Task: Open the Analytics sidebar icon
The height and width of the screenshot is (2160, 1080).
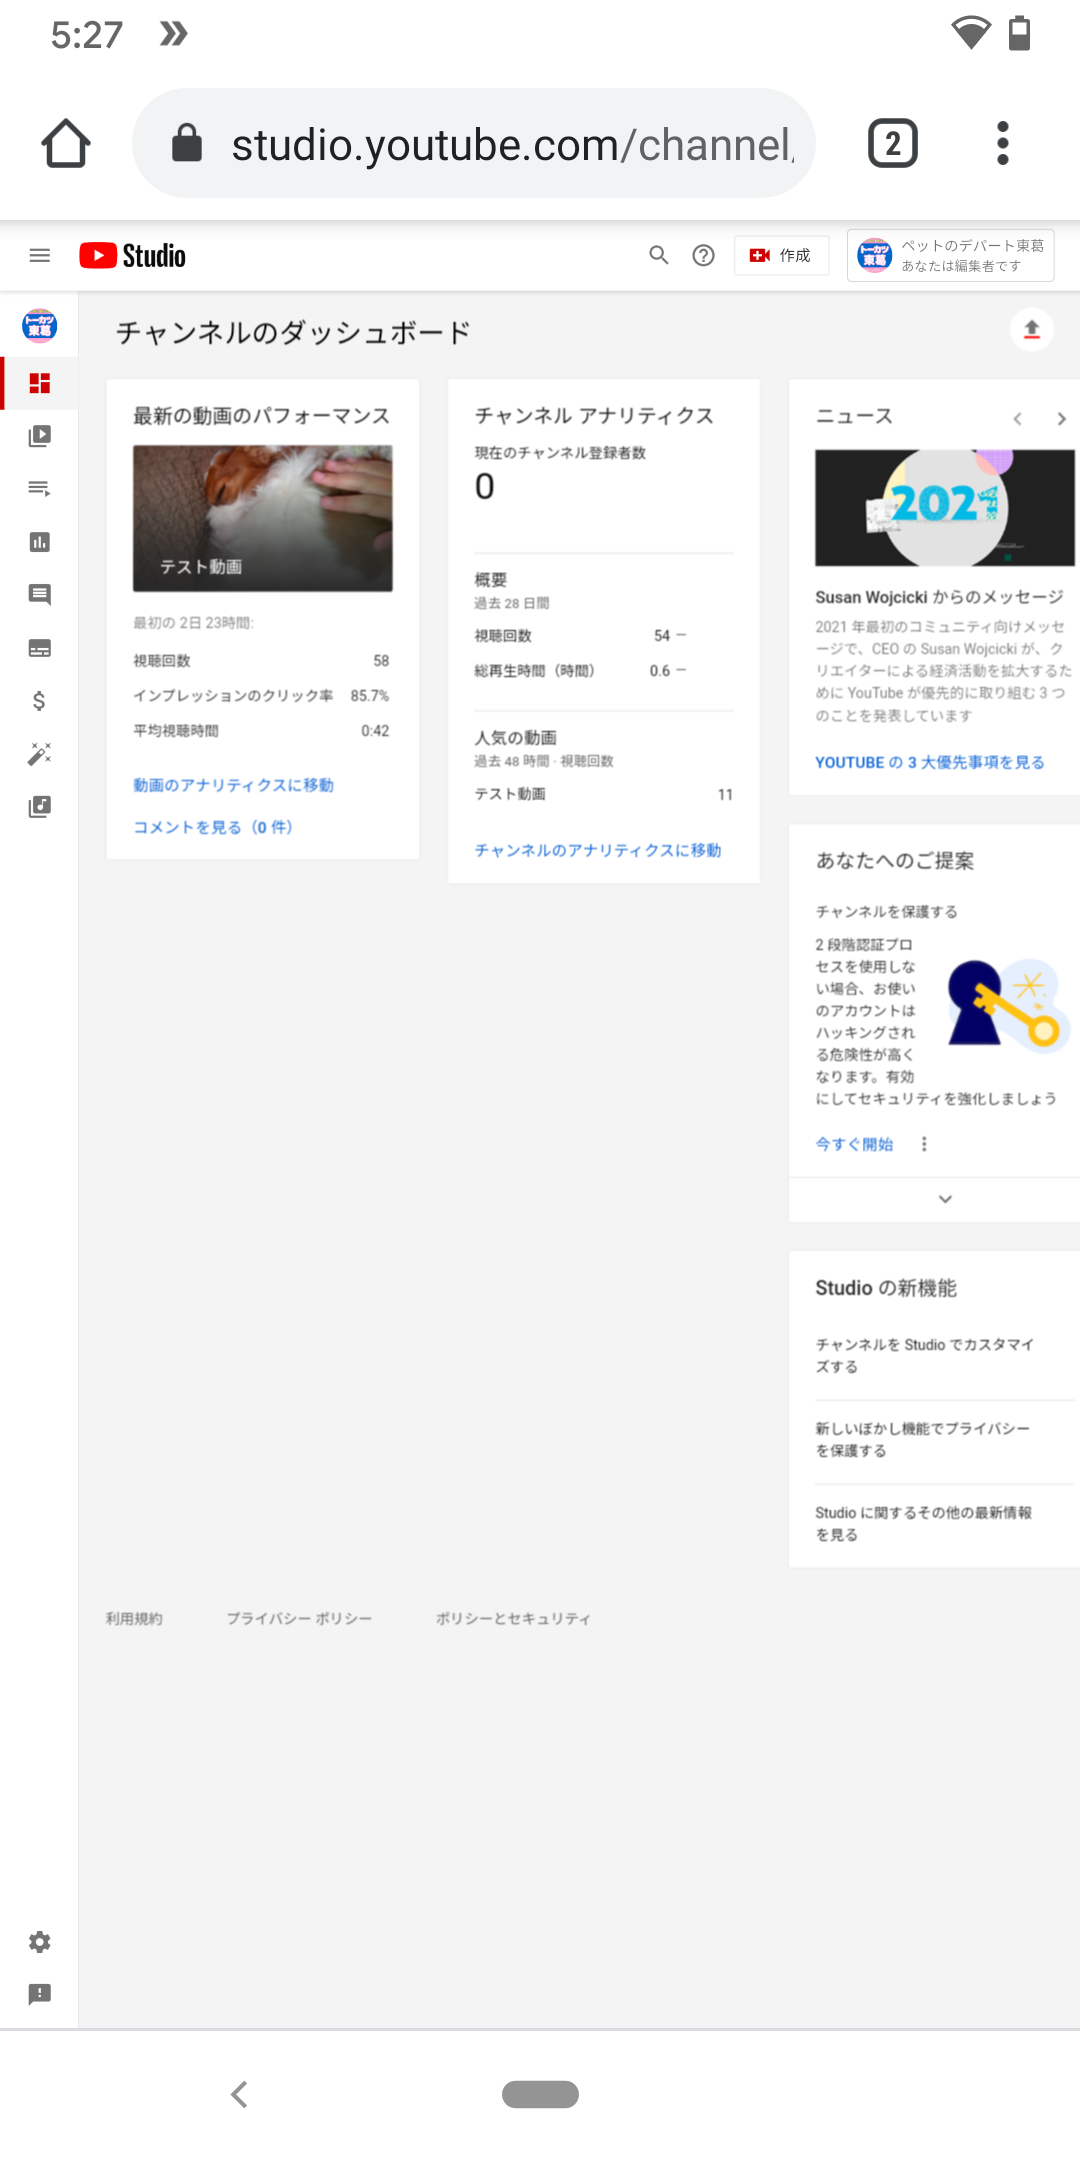Action: 39,542
